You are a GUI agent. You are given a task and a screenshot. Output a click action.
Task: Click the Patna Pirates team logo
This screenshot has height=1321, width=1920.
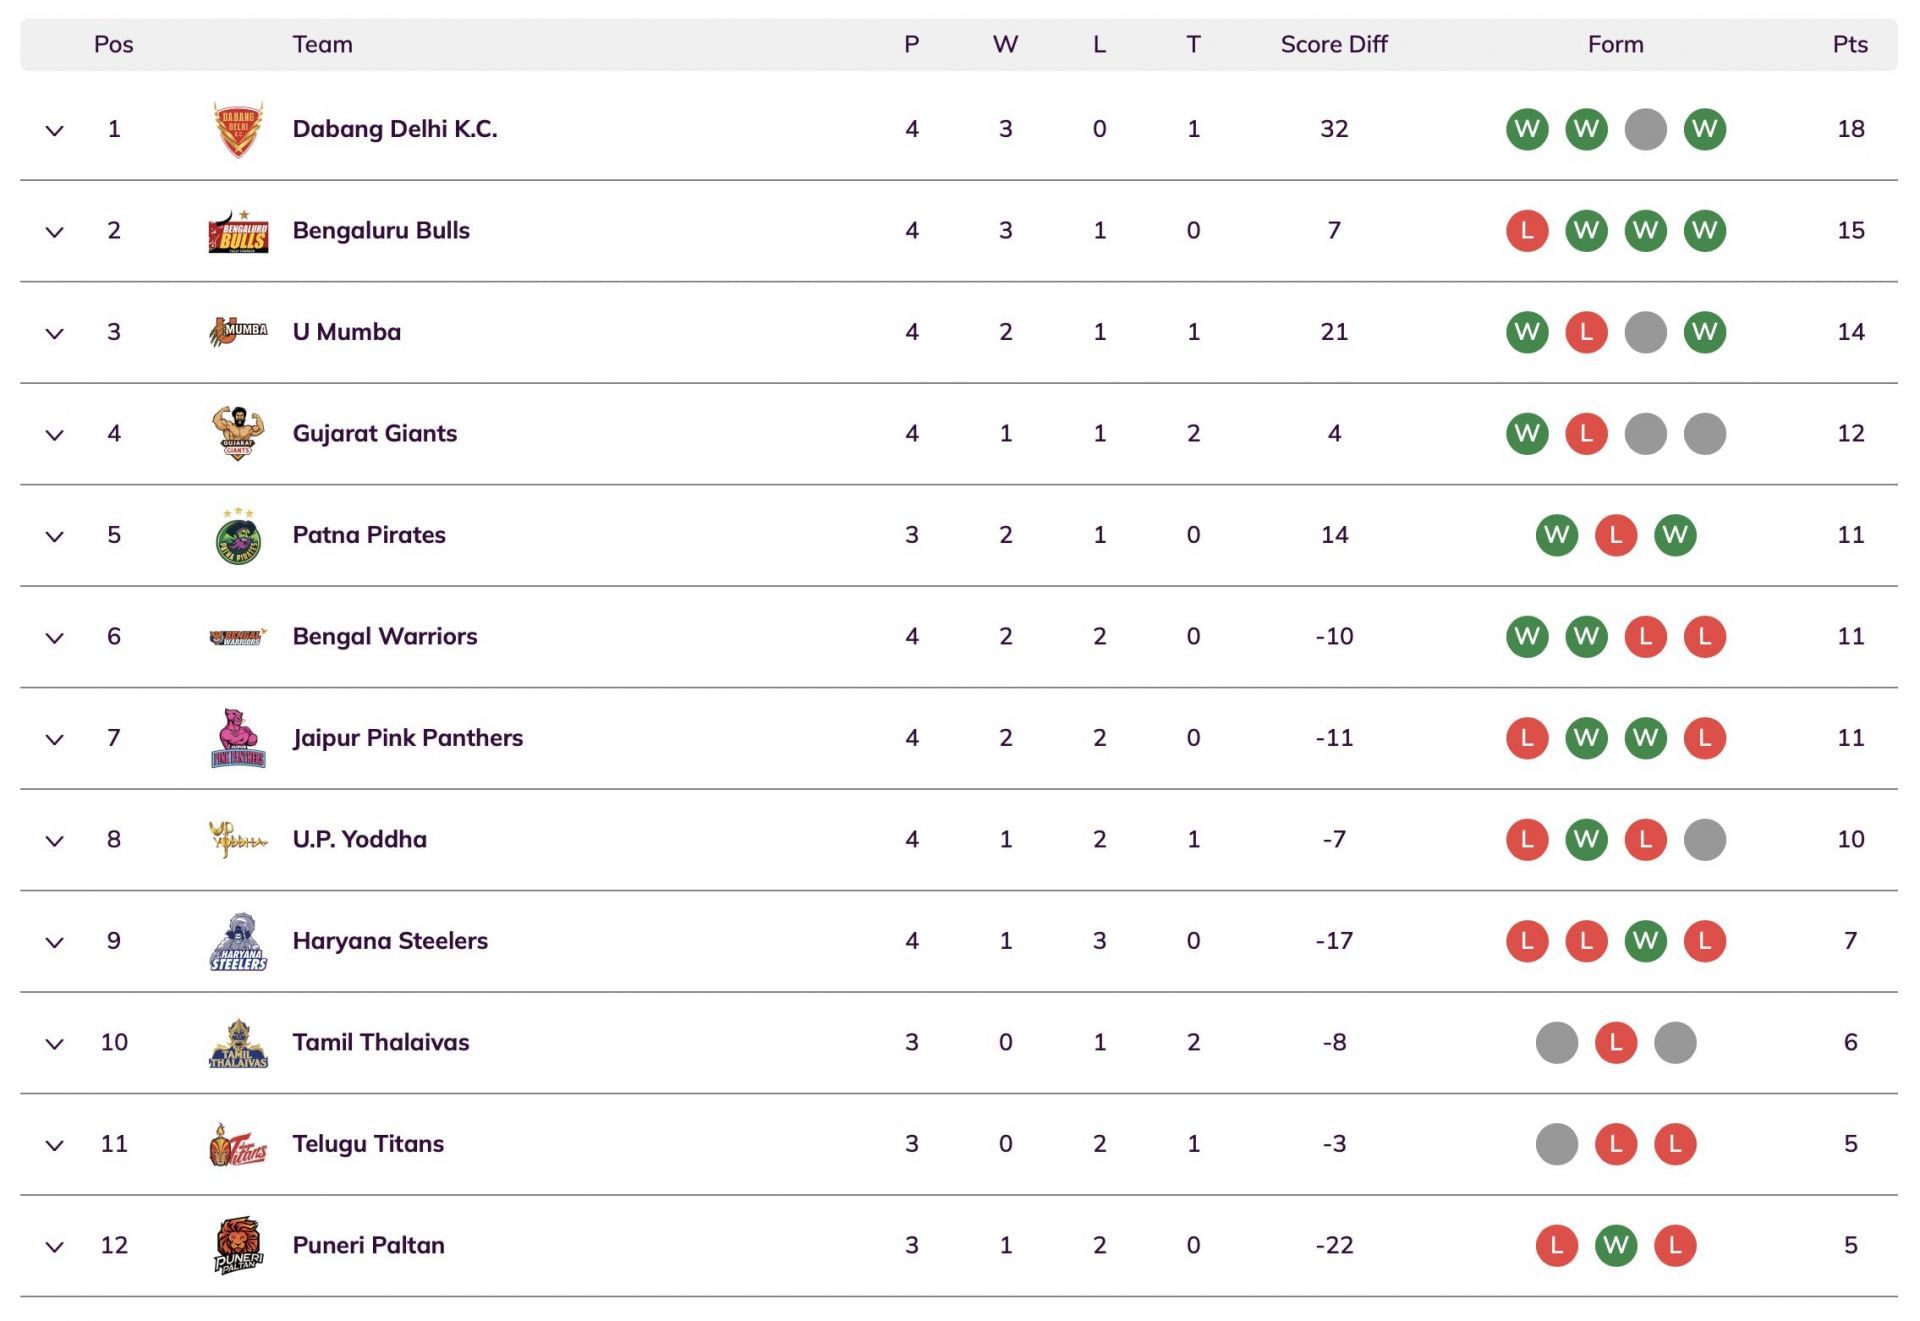coord(238,536)
